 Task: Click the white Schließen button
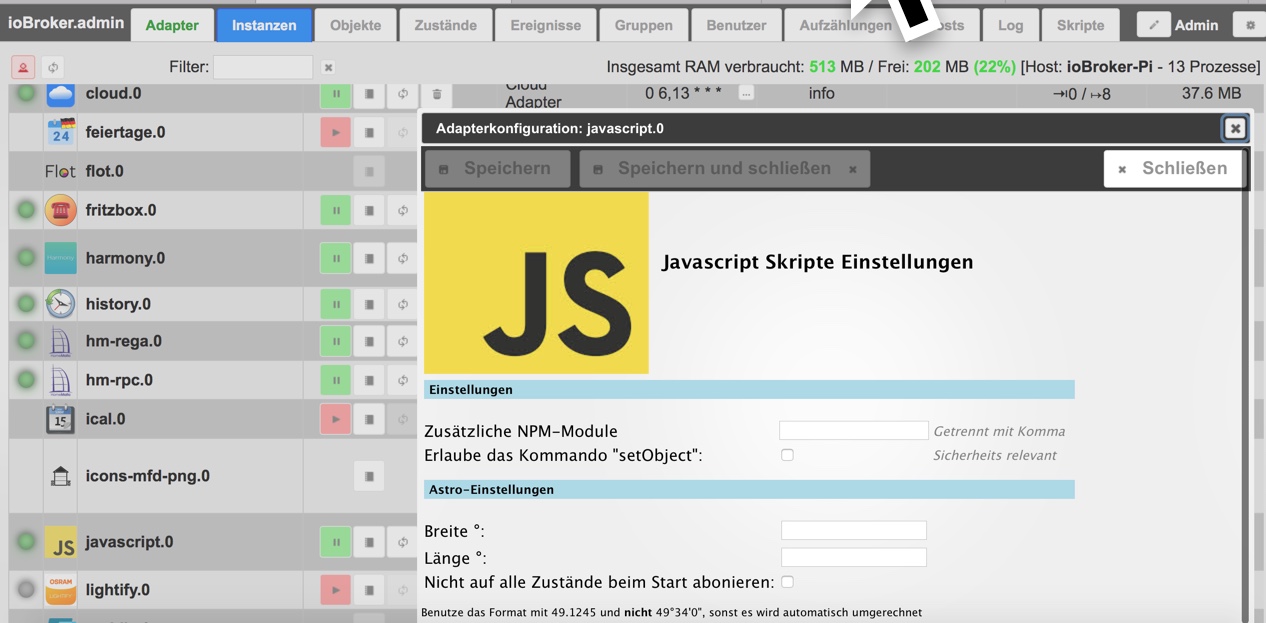pyautogui.click(x=1173, y=169)
